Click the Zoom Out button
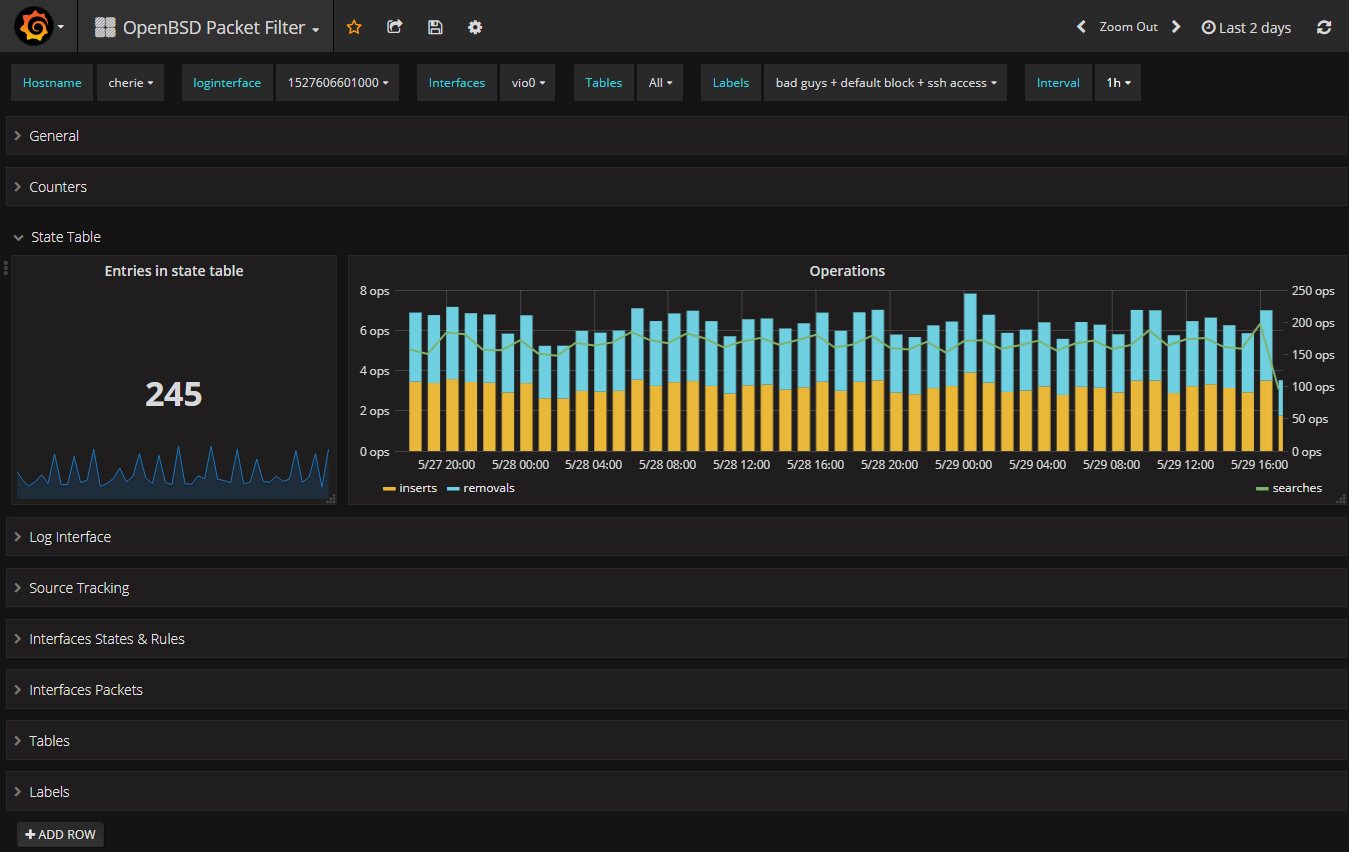This screenshot has height=852, width=1349. [x=1128, y=27]
